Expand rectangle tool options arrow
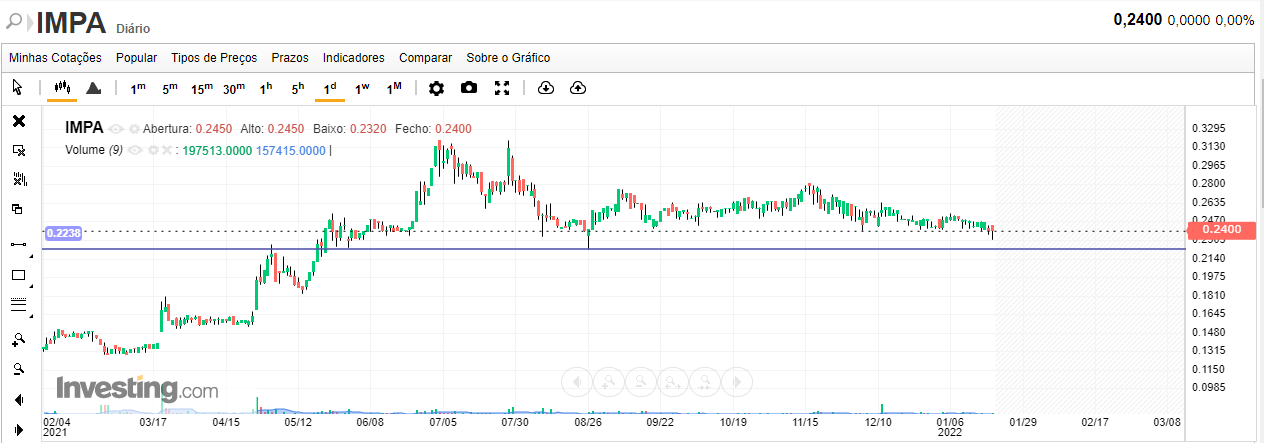 [31, 287]
